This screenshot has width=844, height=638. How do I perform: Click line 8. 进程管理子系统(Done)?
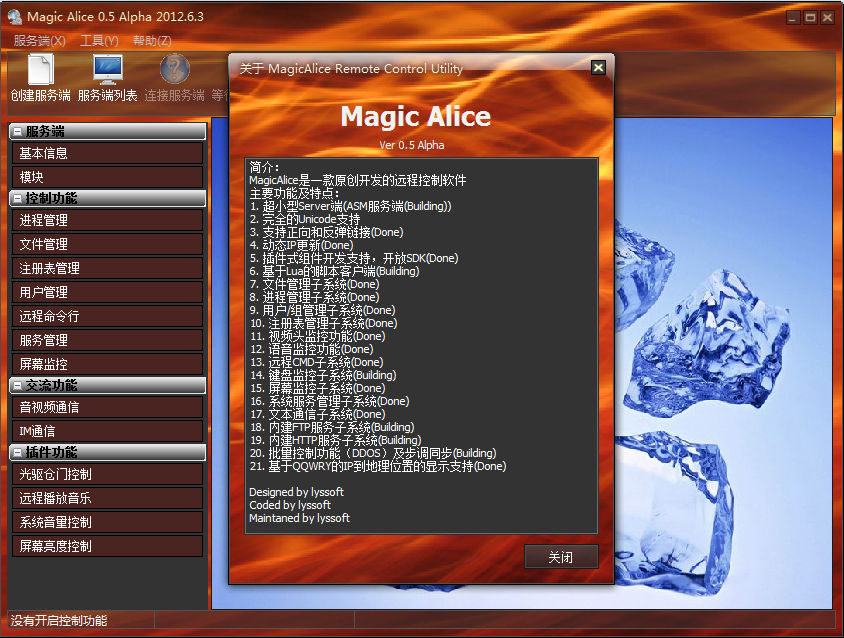314,297
